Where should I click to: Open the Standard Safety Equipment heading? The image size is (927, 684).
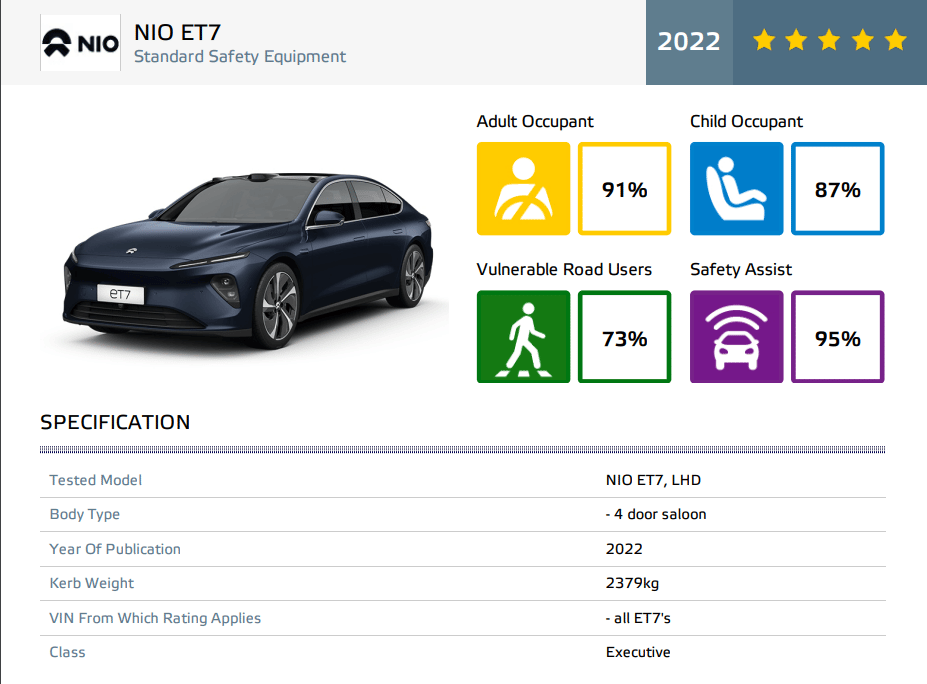[x=240, y=57]
